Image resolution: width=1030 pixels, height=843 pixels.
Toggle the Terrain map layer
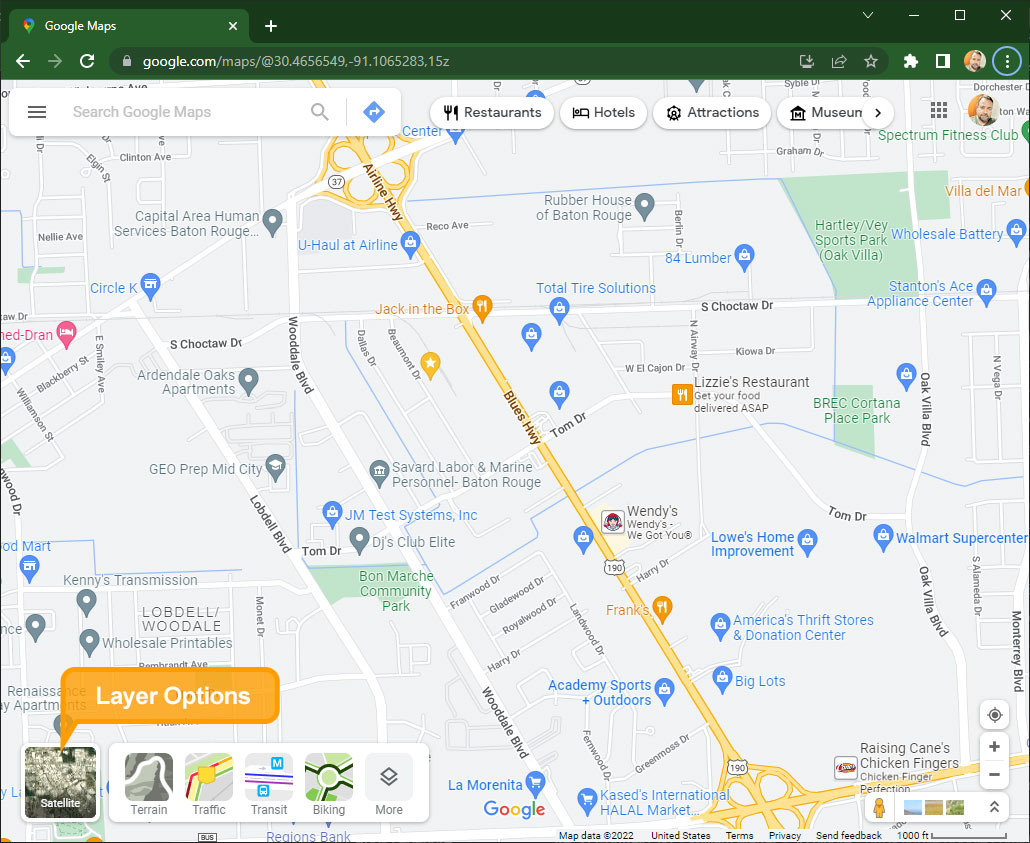click(x=149, y=785)
